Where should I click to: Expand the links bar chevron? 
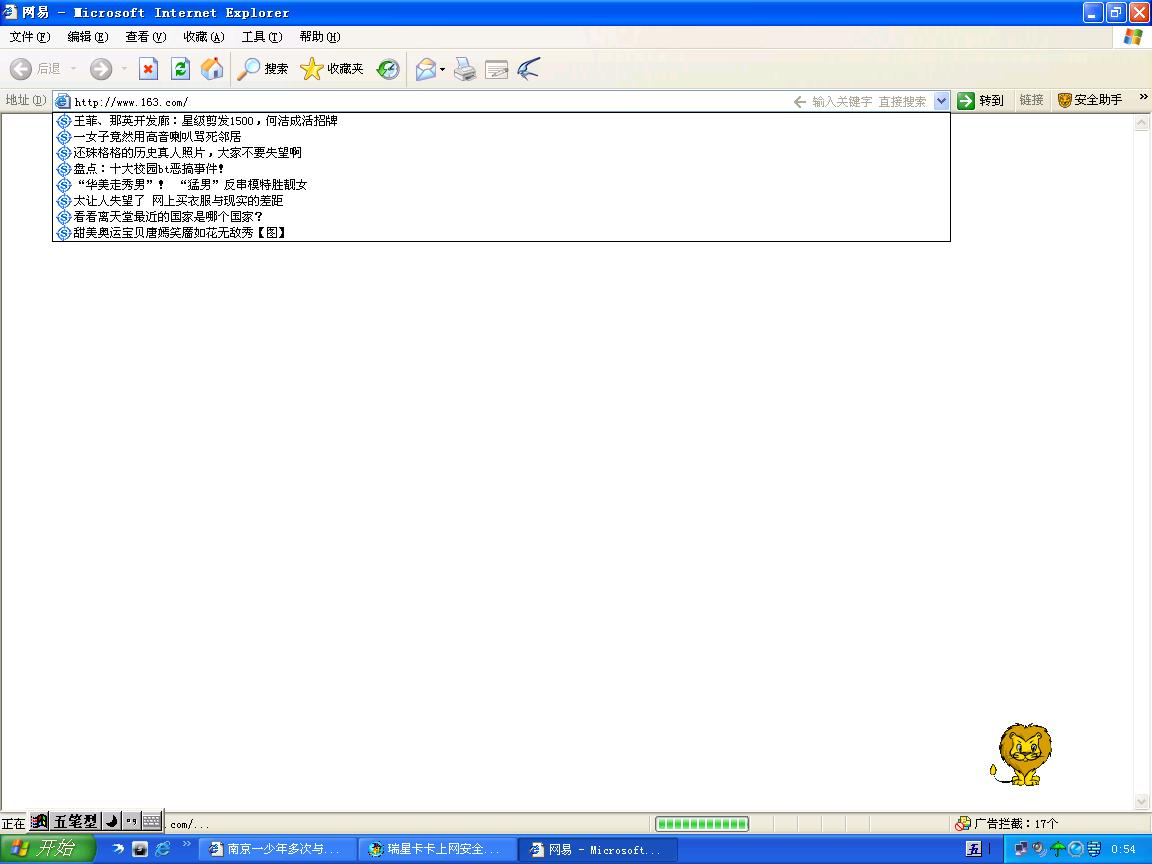1143,97
